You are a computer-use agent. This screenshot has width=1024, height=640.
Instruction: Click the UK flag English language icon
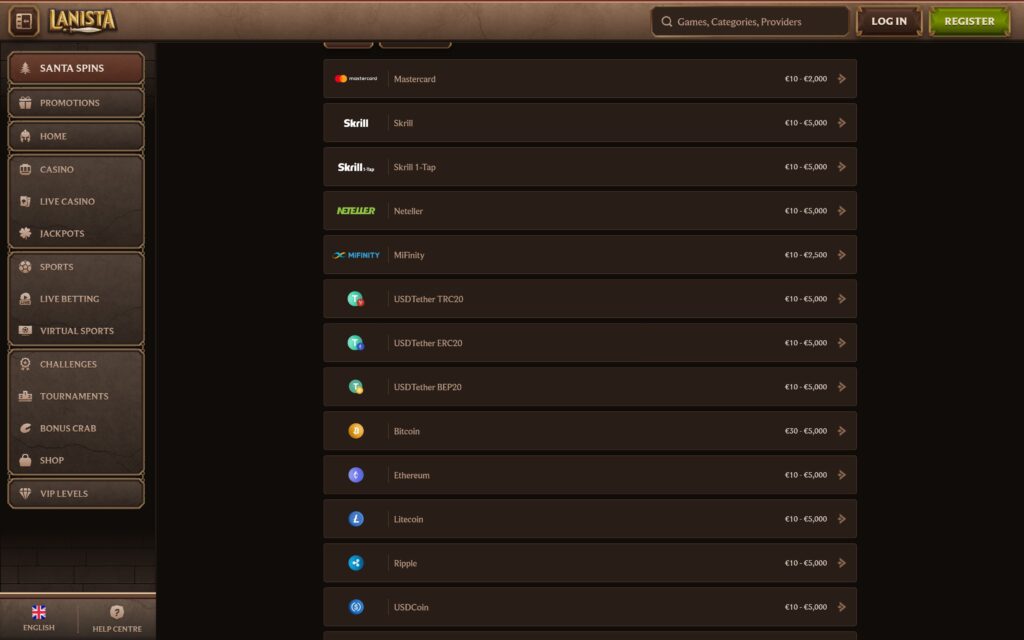pos(39,612)
